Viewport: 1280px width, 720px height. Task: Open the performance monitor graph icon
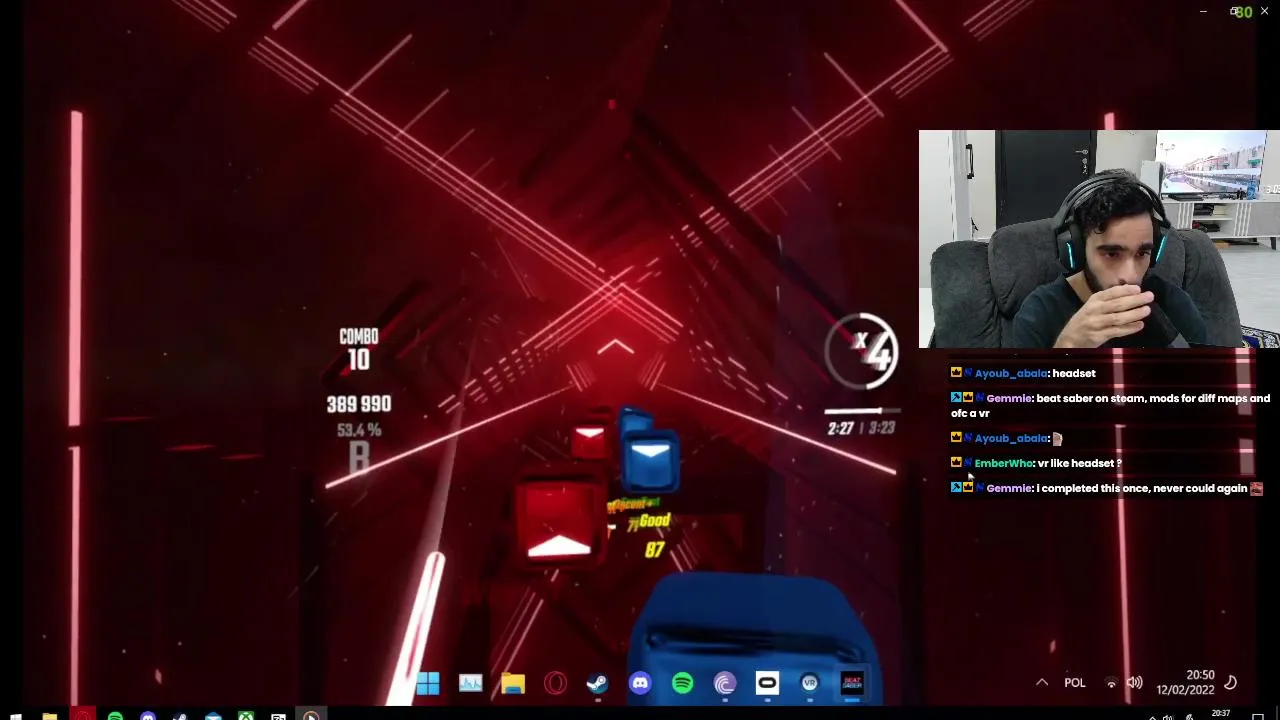pyautogui.click(x=470, y=683)
